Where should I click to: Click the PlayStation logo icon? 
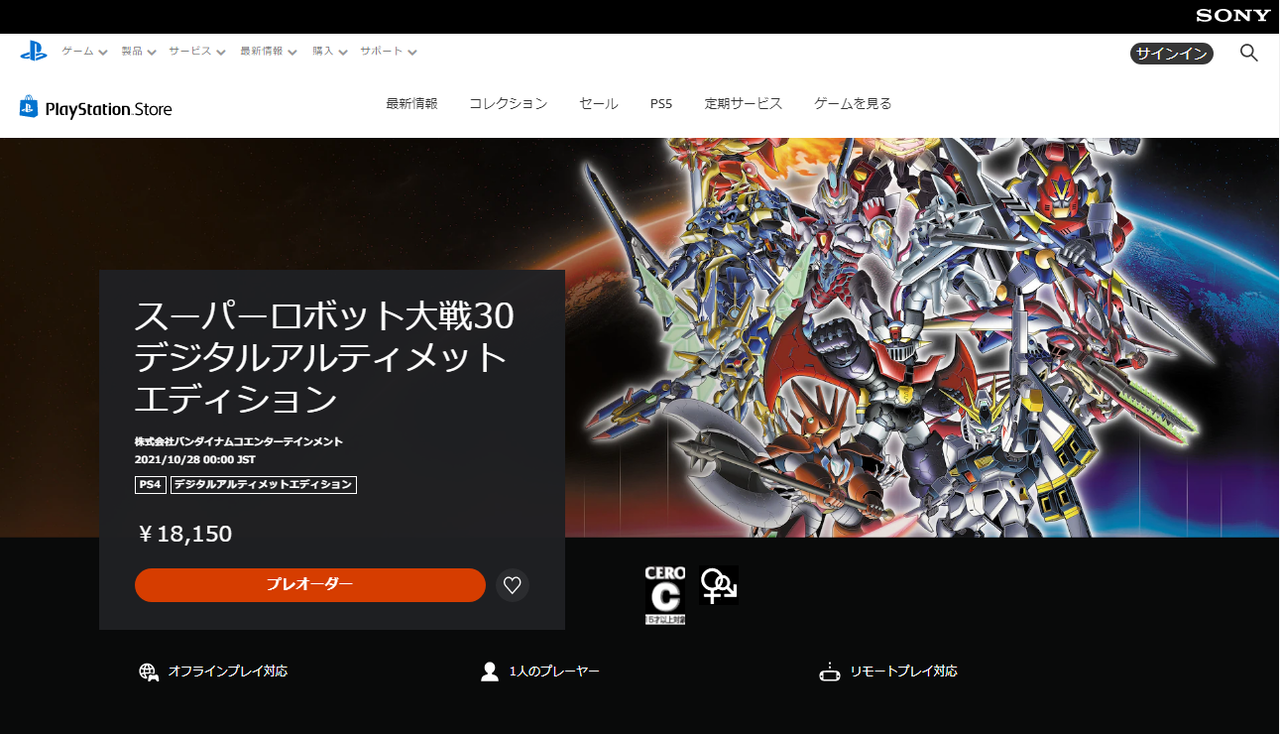coord(34,52)
